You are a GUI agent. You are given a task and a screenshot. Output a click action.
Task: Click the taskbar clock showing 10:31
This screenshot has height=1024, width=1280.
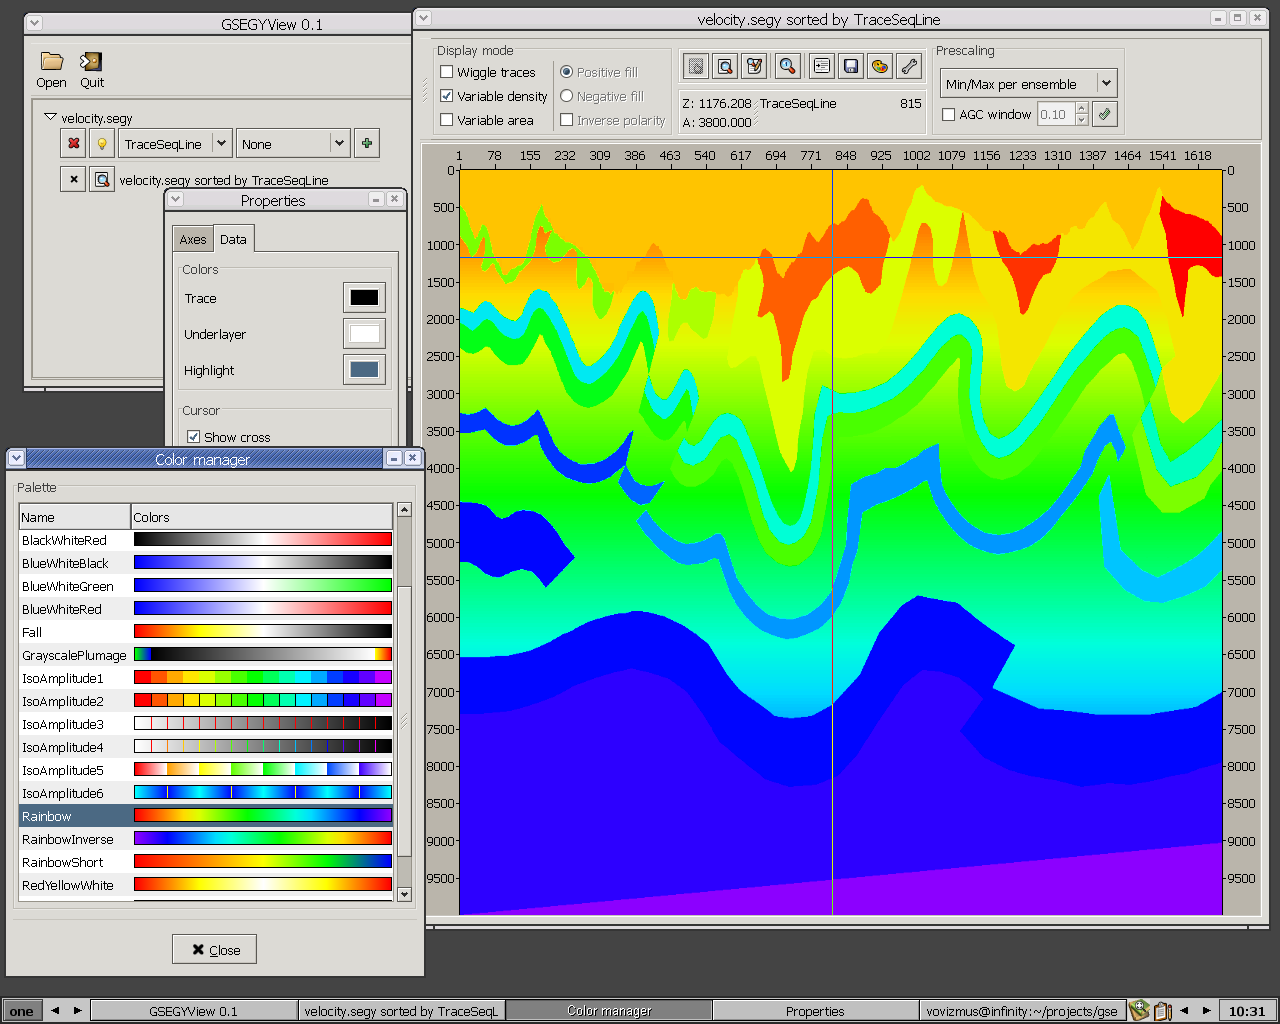point(1247,1011)
